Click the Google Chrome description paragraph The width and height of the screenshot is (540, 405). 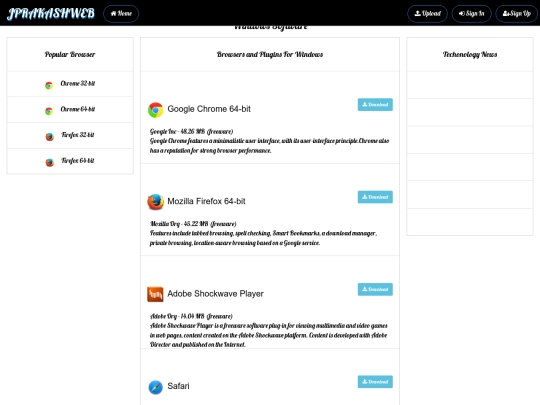[269, 146]
